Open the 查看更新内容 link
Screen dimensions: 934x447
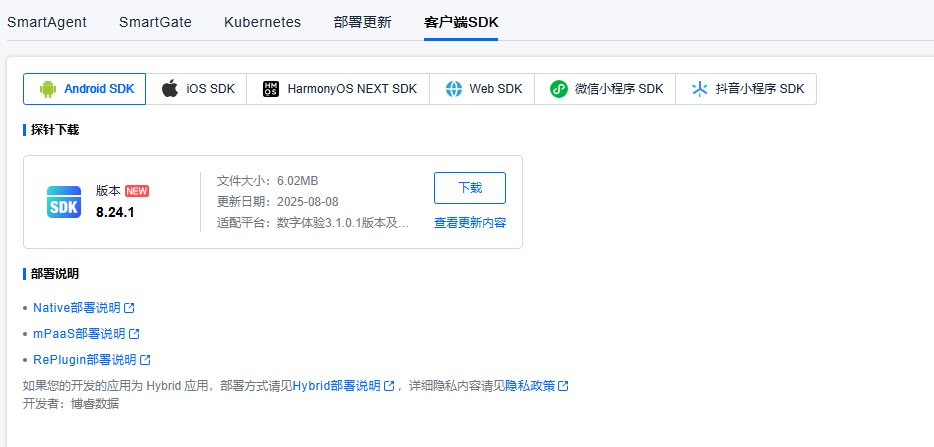click(x=469, y=223)
